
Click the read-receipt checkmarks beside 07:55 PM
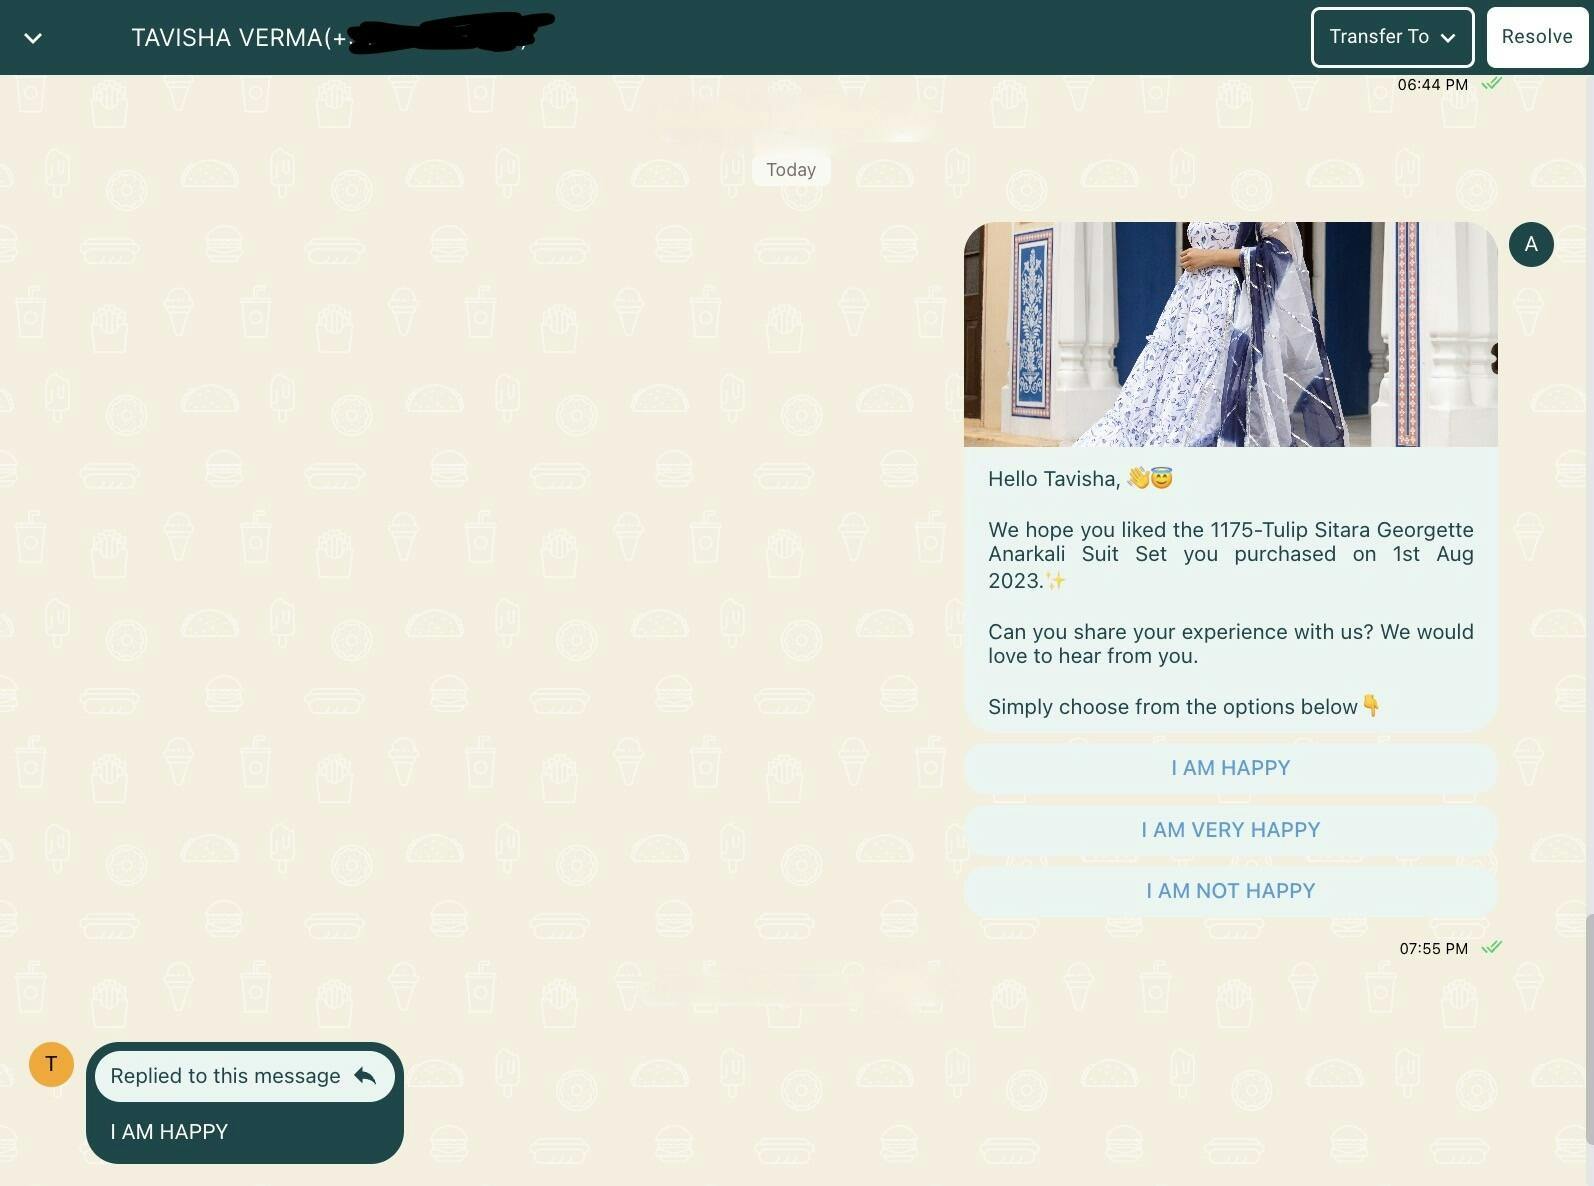[1491, 947]
